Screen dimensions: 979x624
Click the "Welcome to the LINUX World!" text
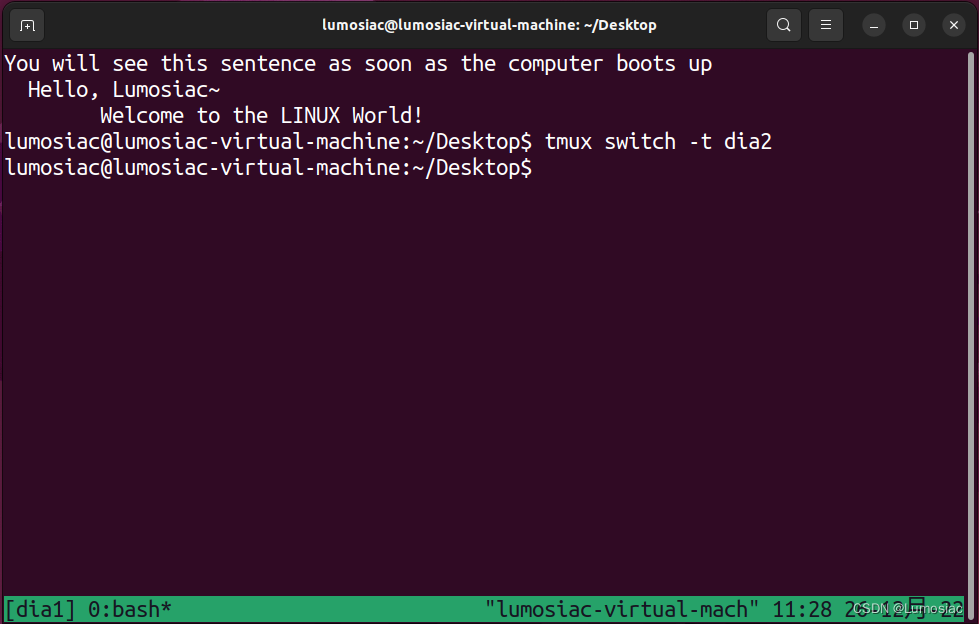[261, 116]
